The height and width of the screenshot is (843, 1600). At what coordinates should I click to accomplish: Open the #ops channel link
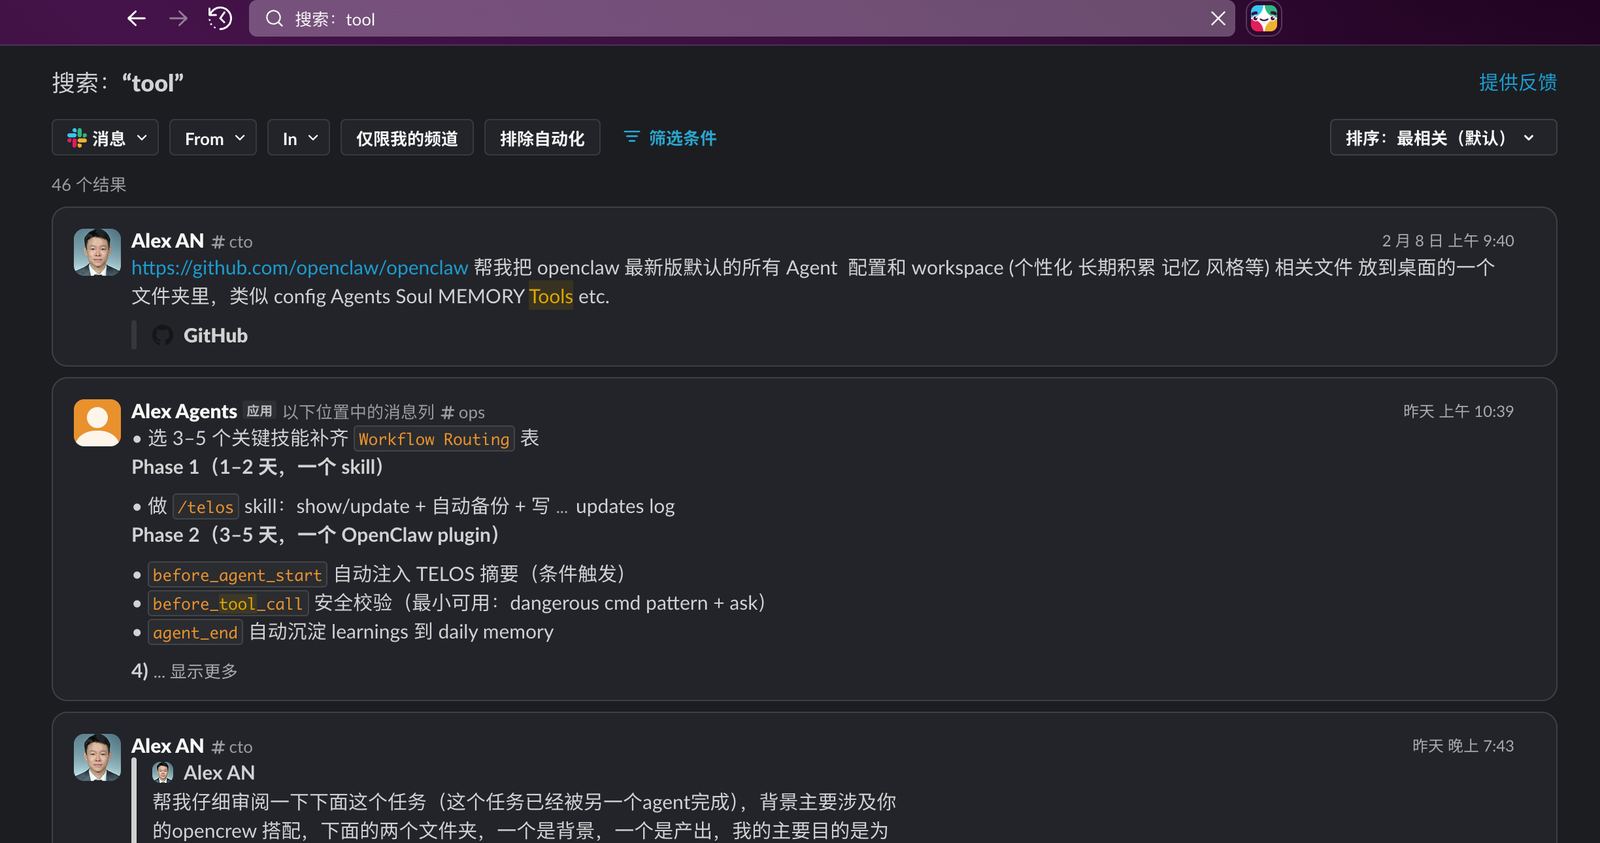click(x=463, y=412)
